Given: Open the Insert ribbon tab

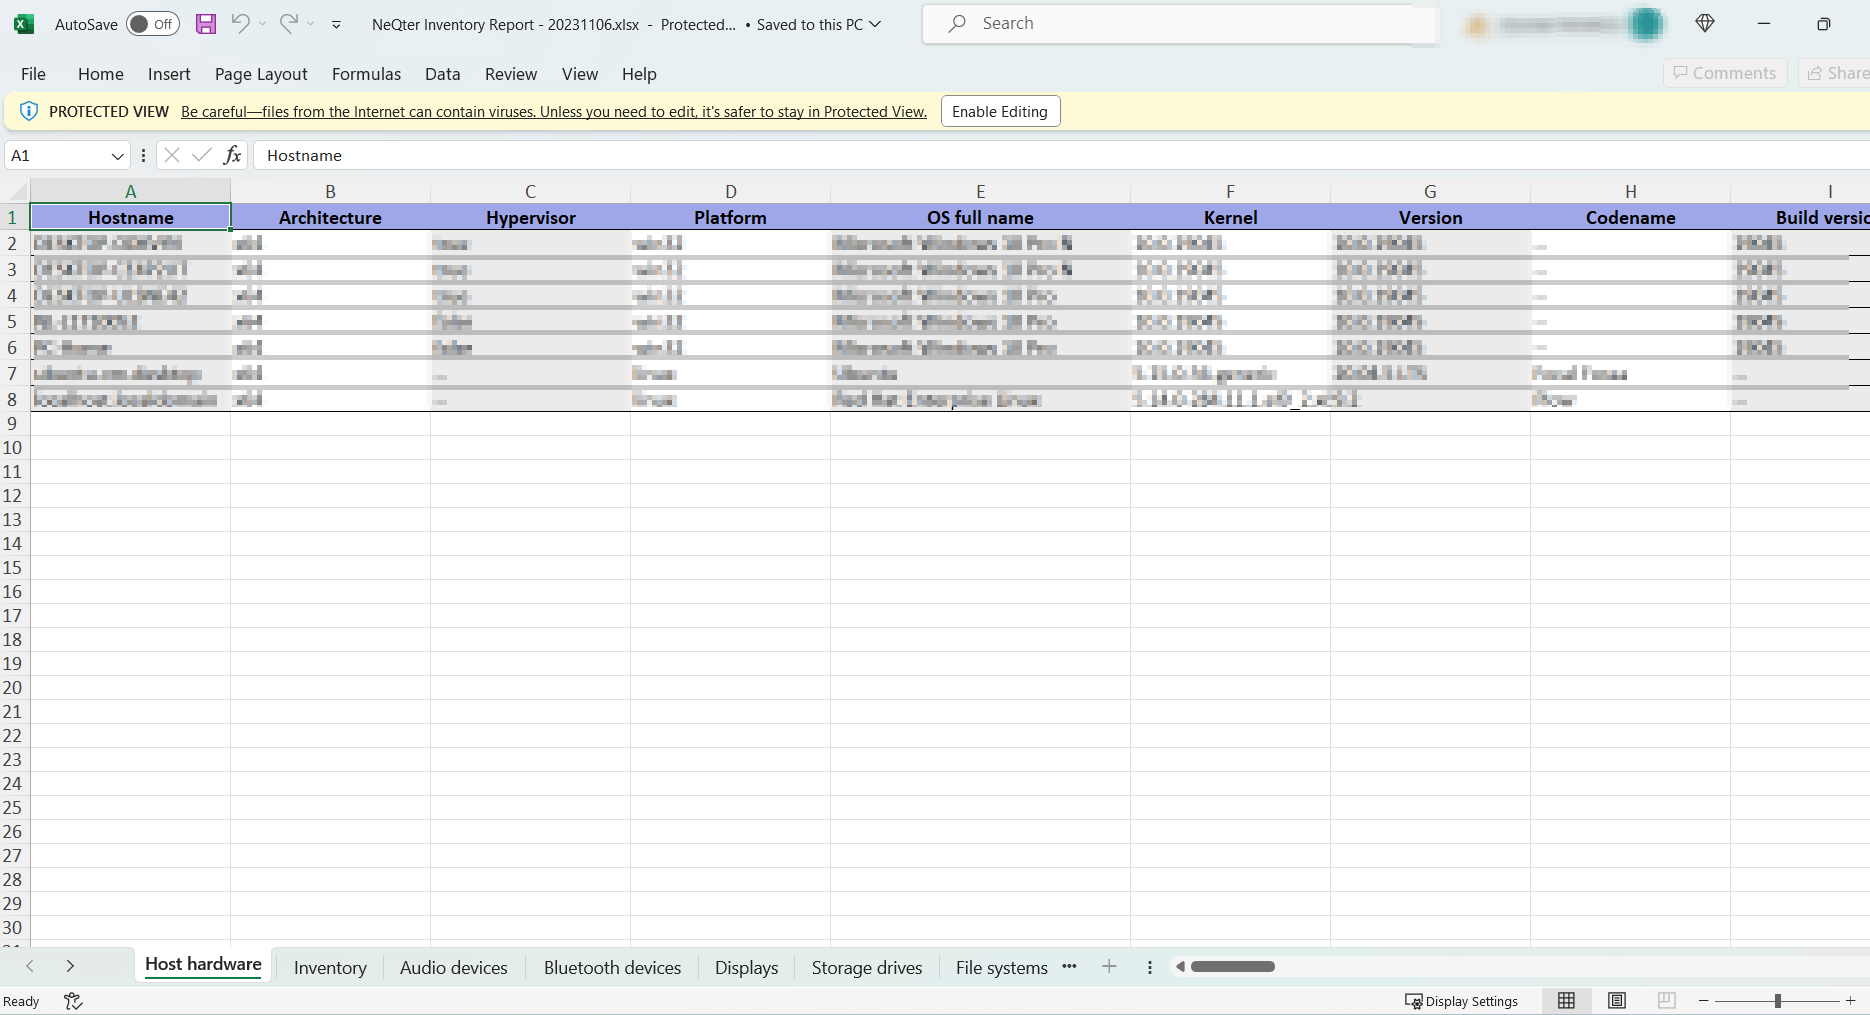Looking at the screenshot, I should (169, 74).
